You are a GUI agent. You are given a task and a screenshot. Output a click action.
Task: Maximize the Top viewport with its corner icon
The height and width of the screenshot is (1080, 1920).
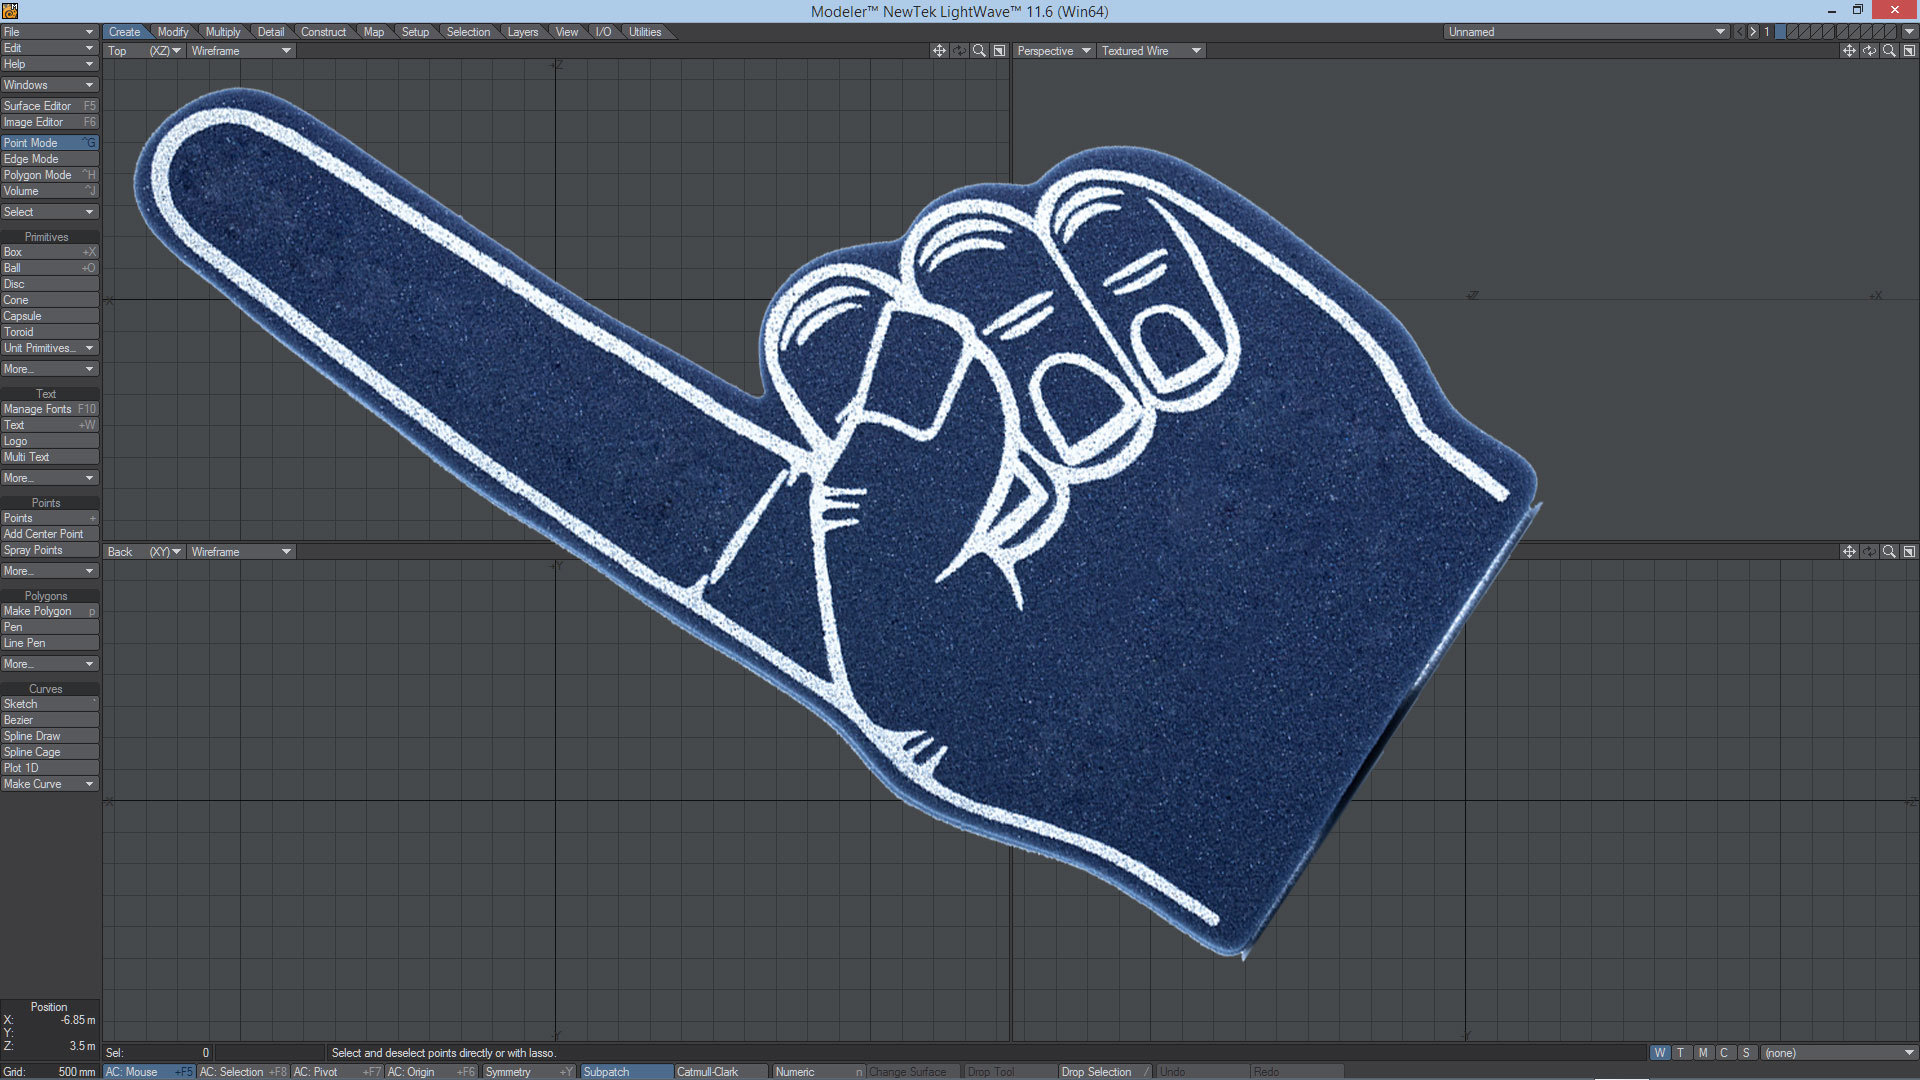(999, 51)
